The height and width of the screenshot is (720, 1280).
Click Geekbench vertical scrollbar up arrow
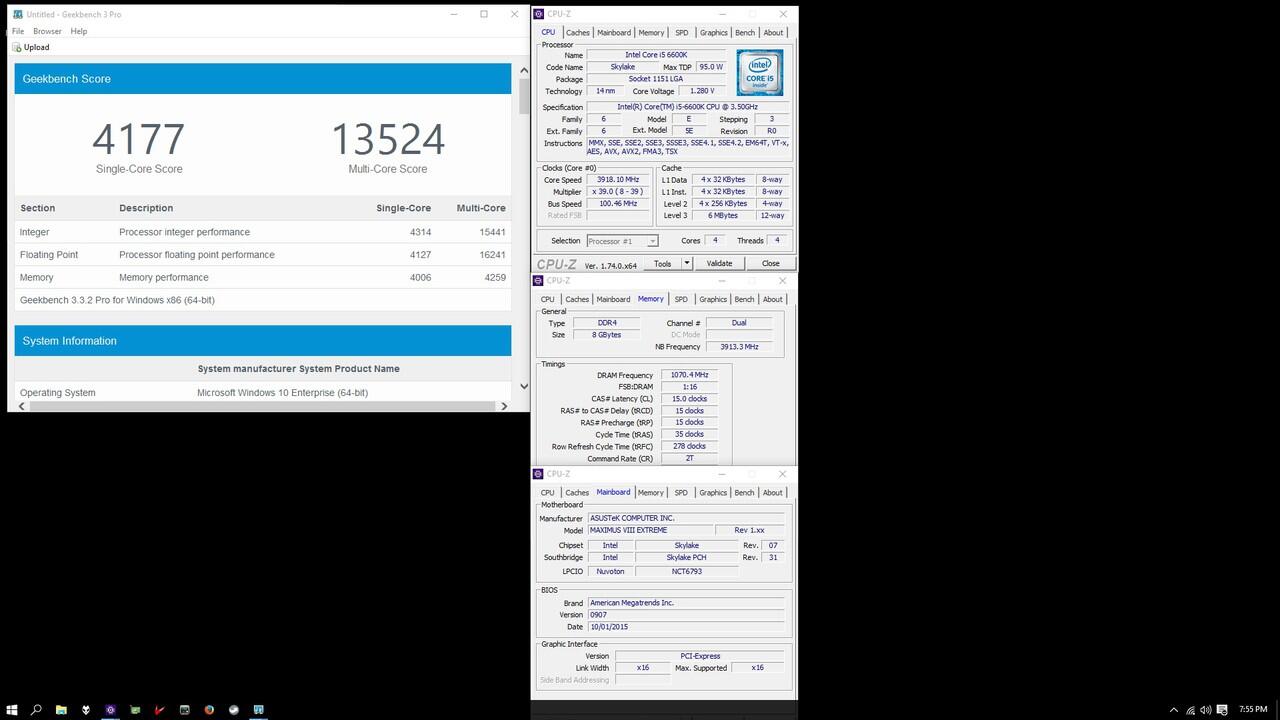pos(524,71)
